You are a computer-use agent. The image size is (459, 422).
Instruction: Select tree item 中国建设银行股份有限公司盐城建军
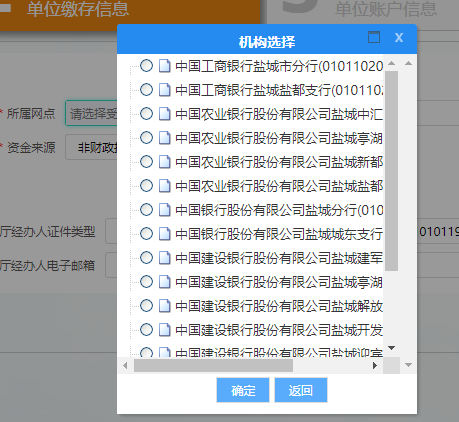coord(279,258)
